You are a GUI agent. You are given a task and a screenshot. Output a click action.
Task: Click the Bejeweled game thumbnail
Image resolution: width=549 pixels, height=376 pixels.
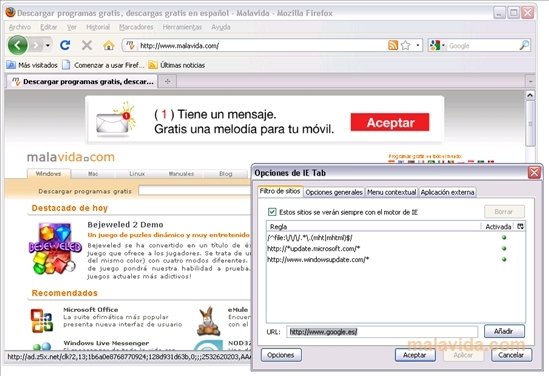click(x=55, y=249)
